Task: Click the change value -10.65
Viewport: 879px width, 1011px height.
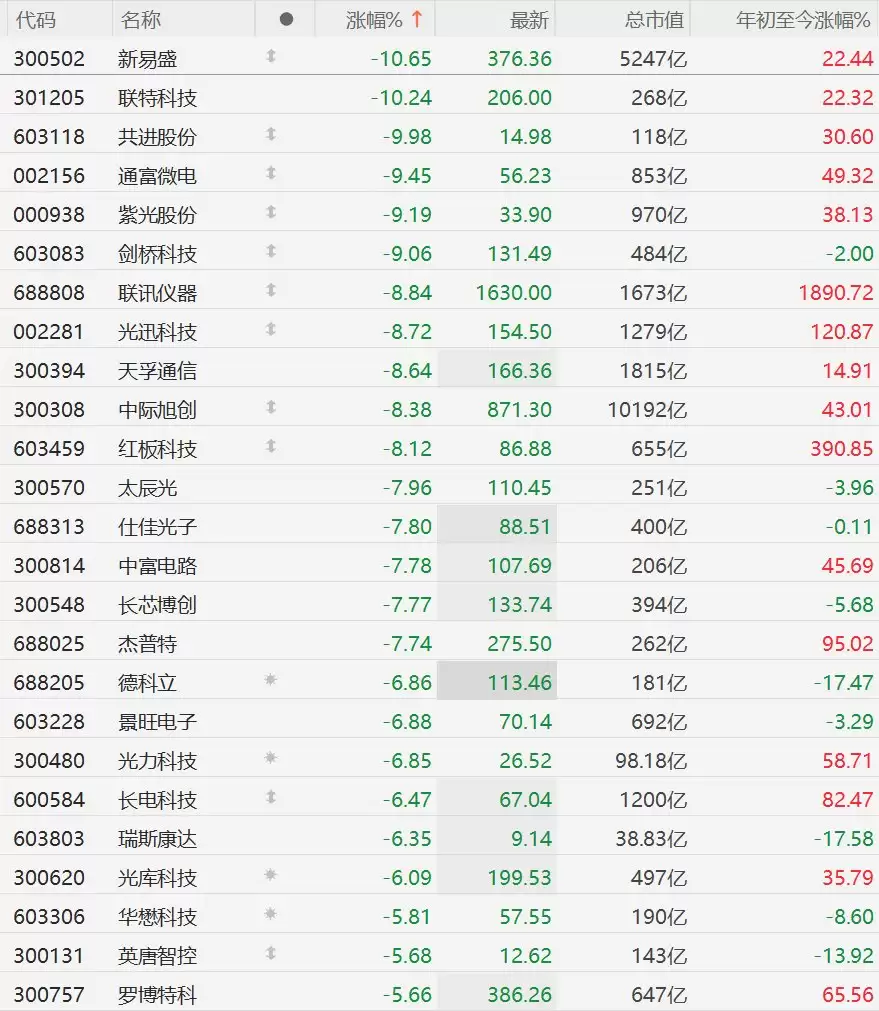Action: tap(401, 59)
